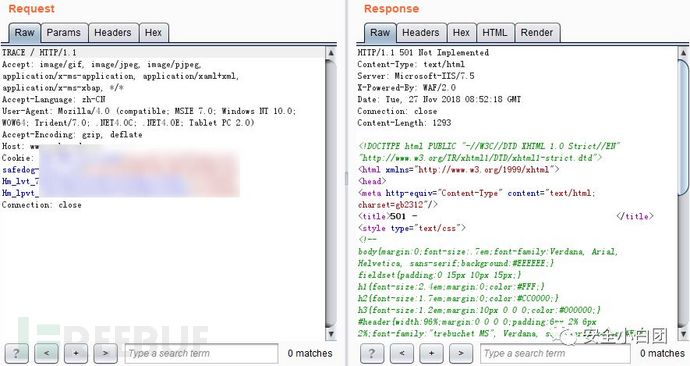Open the Hex tab in Response panel
This screenshot has height=366, width=690.
461,33
